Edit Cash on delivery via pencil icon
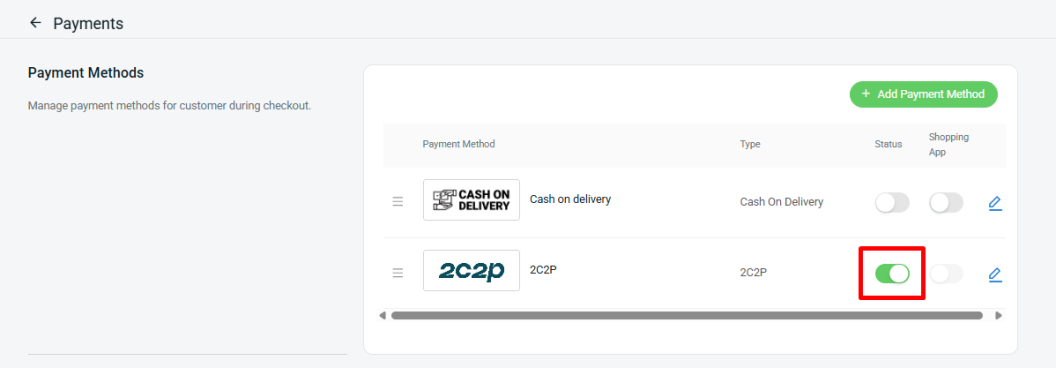1056x368 pixels. (995, 203)
